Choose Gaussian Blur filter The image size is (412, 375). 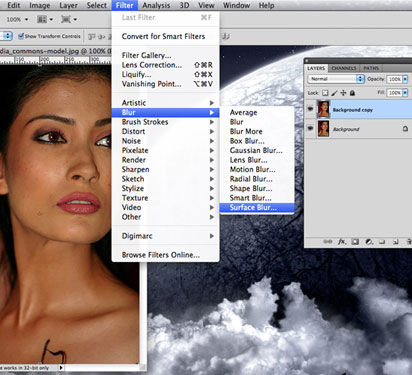tap(257, 150)
